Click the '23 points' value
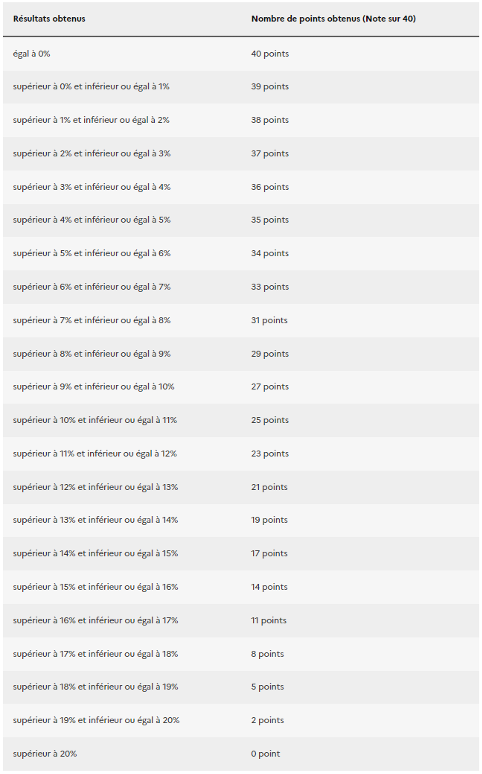Image resolution: width=482 pixels, height=774 pixels. click(x=270, y=454)
